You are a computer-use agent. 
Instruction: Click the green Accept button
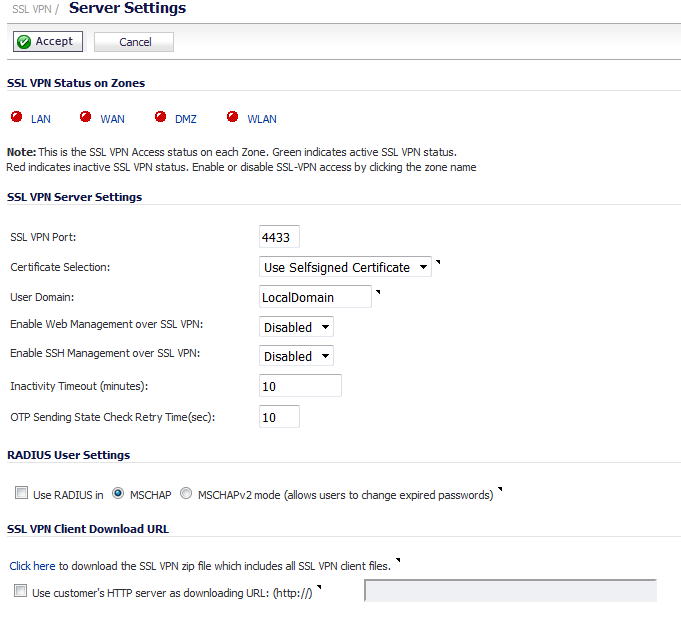coord(48,42)
